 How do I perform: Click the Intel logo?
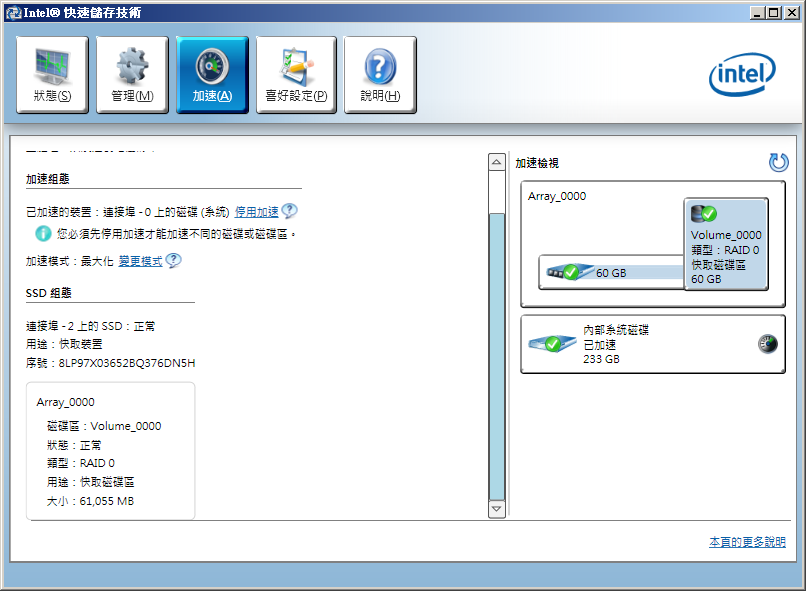(x=742, y=75)
